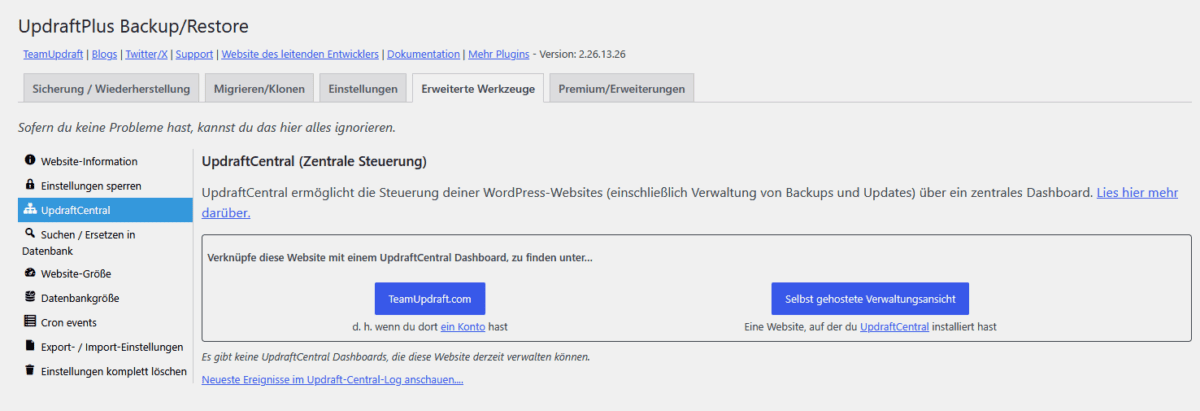Screen dimensions: 1200x411
Task: Show Website-Größe in the sidebar
Action: point(105,273)
